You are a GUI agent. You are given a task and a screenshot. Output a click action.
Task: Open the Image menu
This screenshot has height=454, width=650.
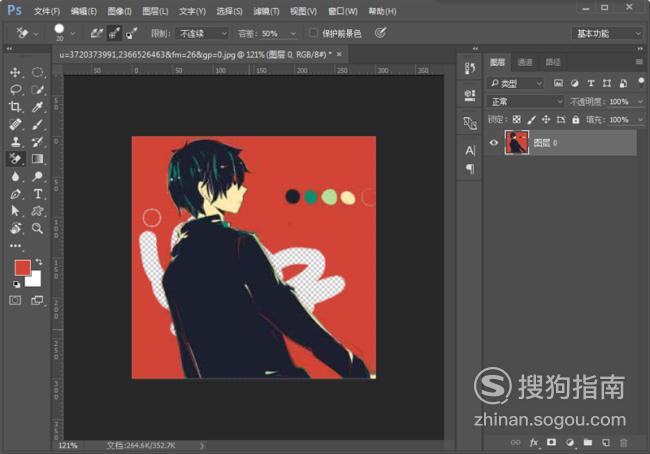119,12
